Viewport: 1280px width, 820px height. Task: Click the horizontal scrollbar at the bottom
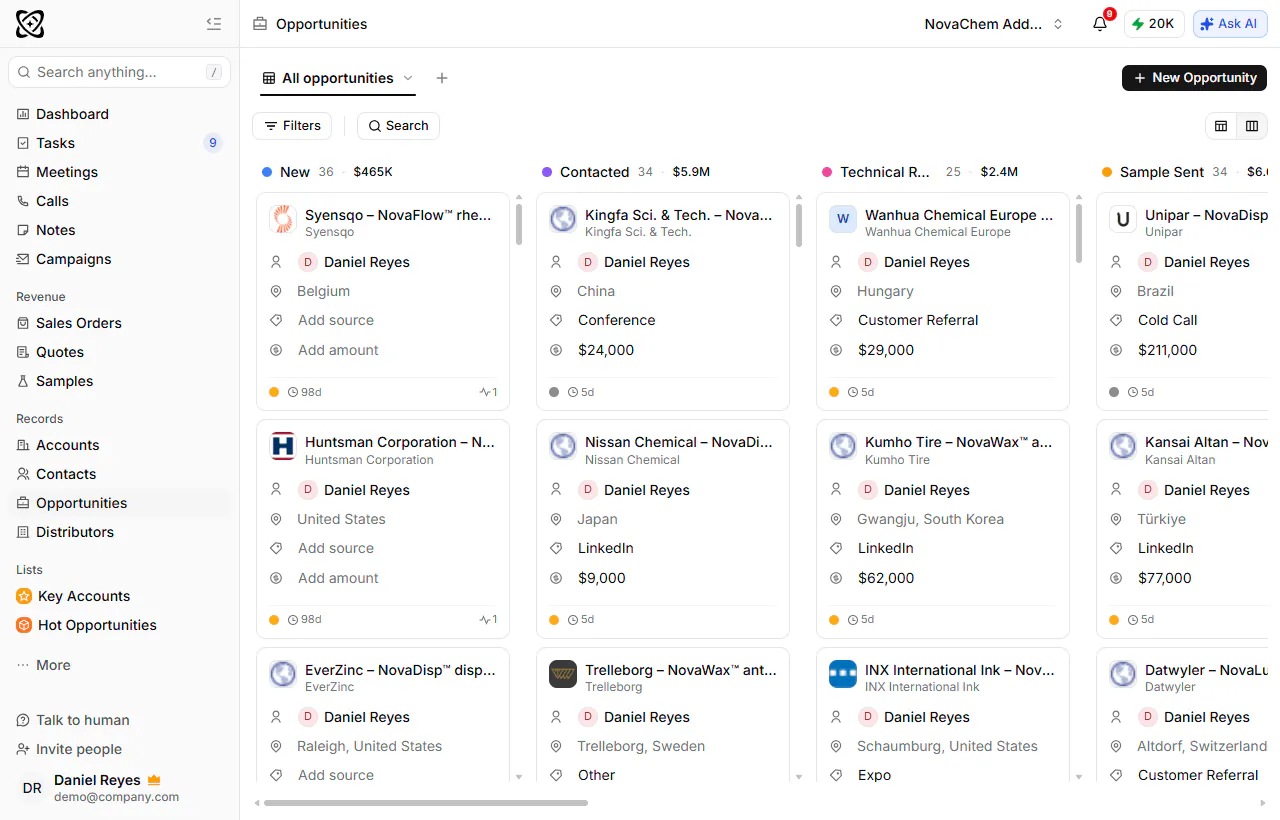click(x=426, y=802)
